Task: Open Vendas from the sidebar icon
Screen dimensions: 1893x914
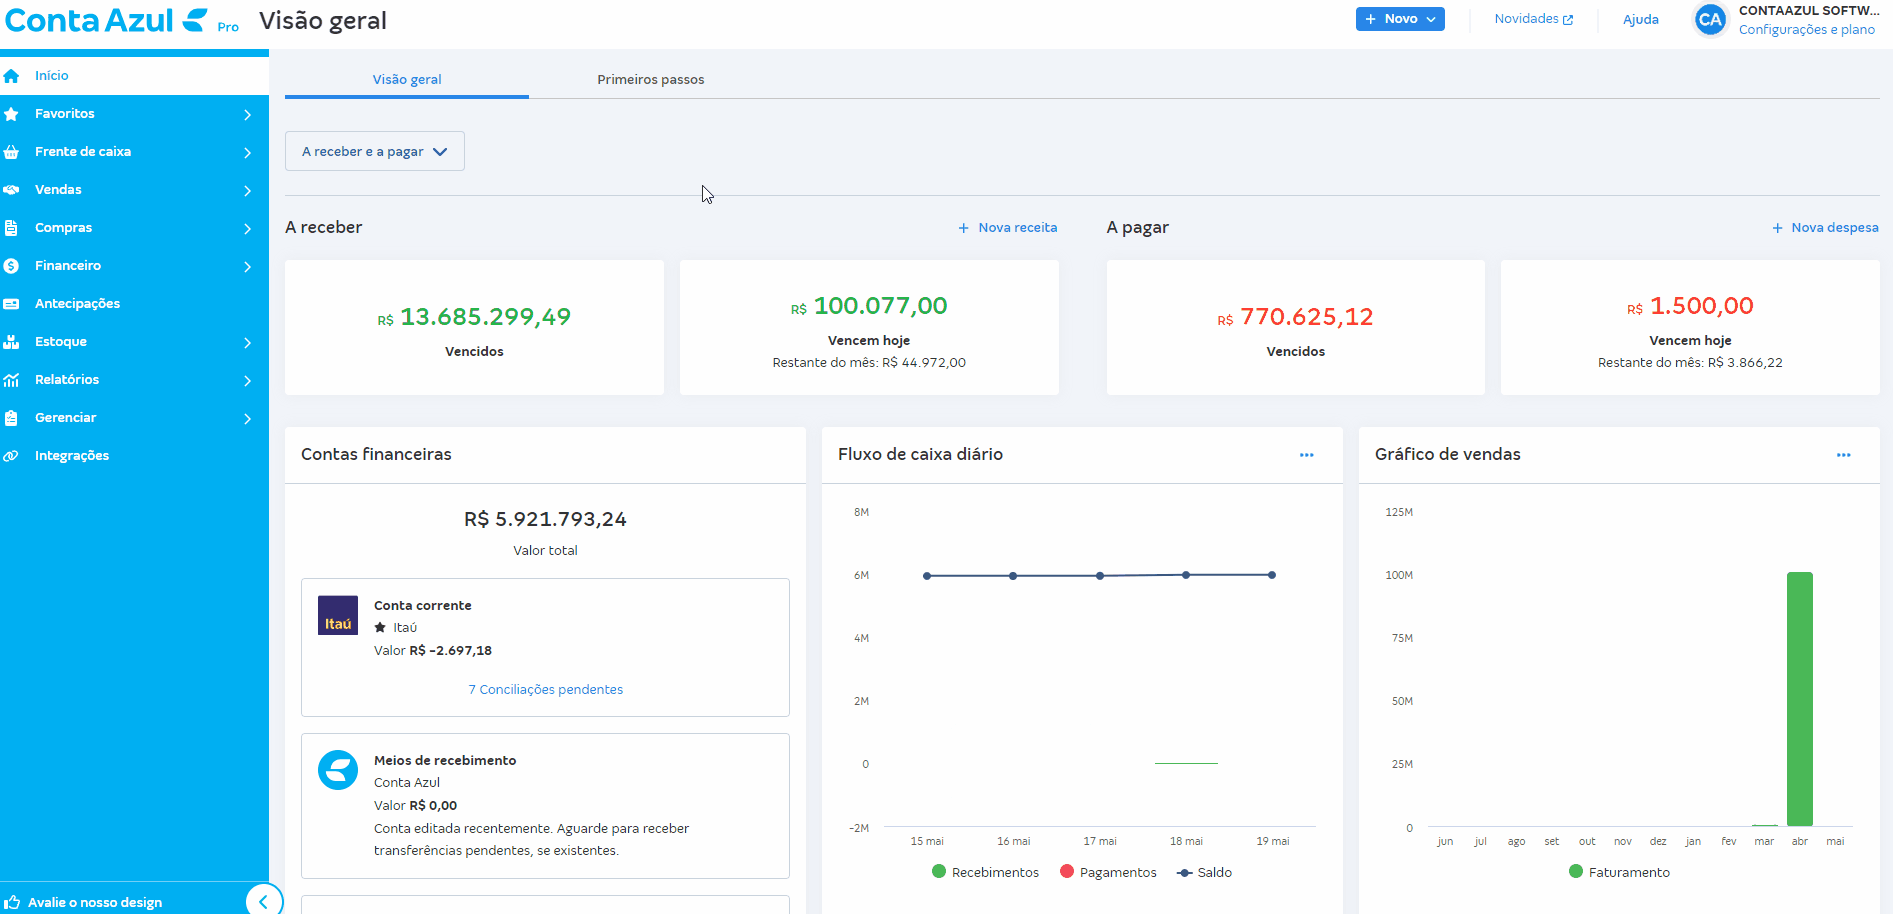Action: (12, 189)
